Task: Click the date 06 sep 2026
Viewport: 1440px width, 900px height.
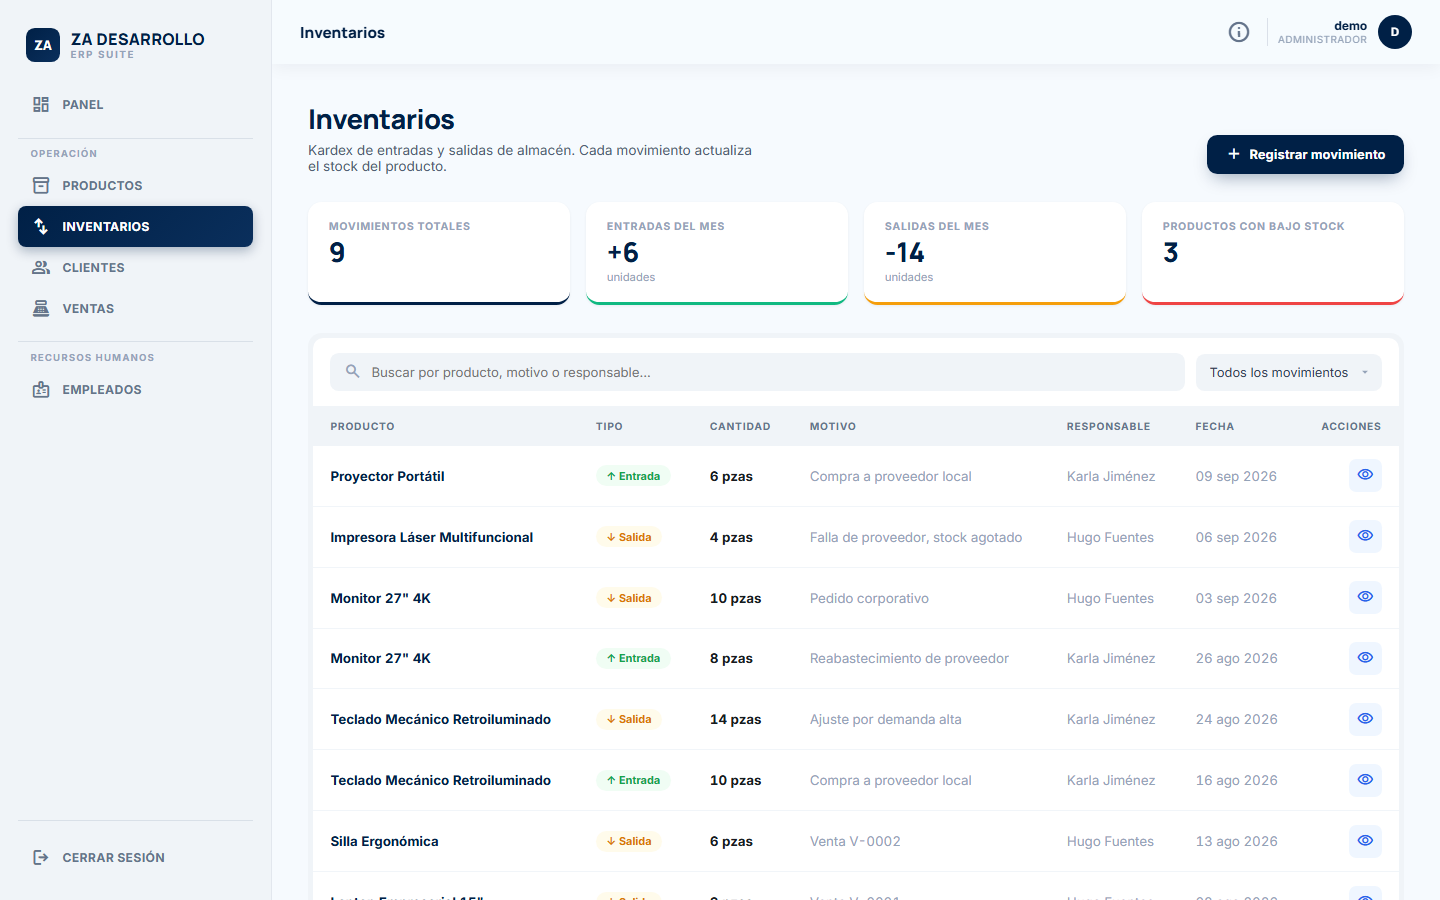Action: click(1236, 537)
